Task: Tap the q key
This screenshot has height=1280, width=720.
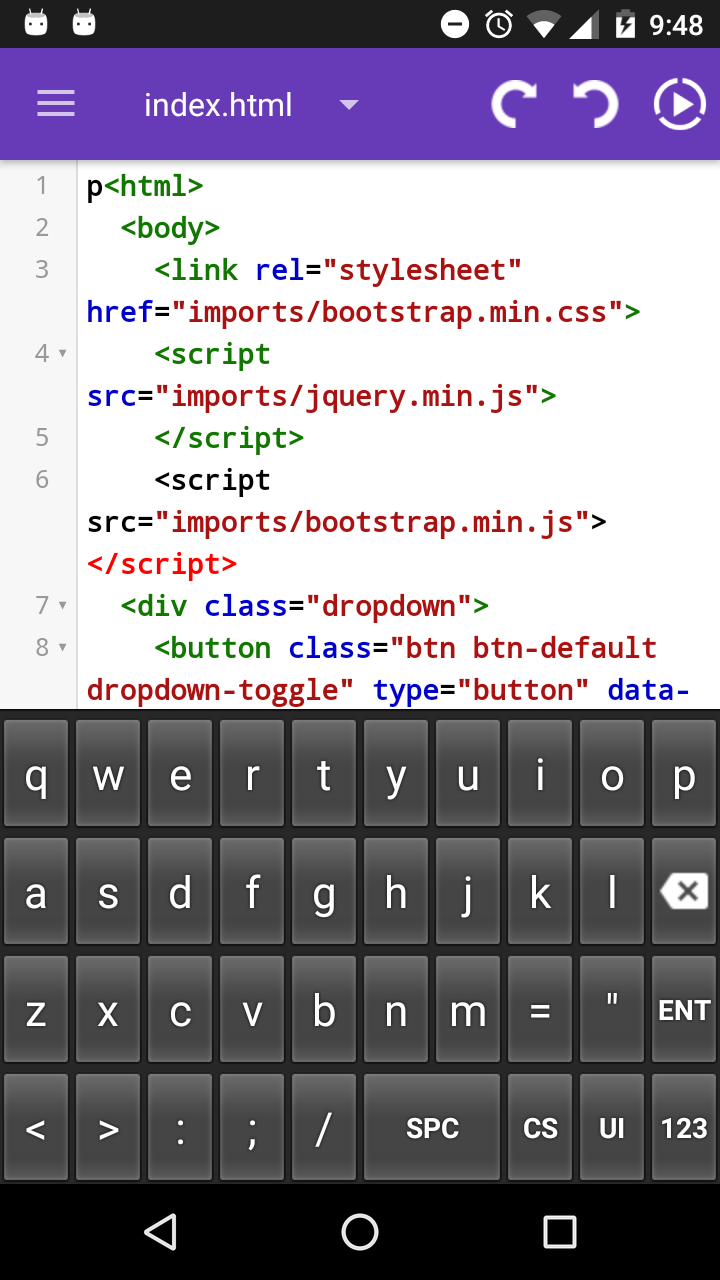Action: point(36,773)
